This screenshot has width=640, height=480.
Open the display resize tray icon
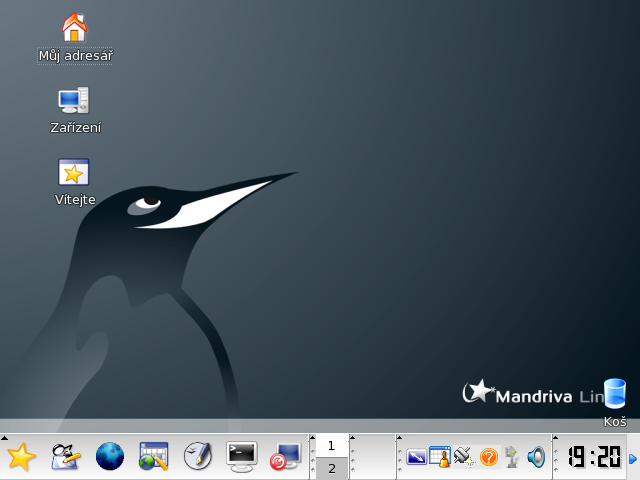(416, 457)
